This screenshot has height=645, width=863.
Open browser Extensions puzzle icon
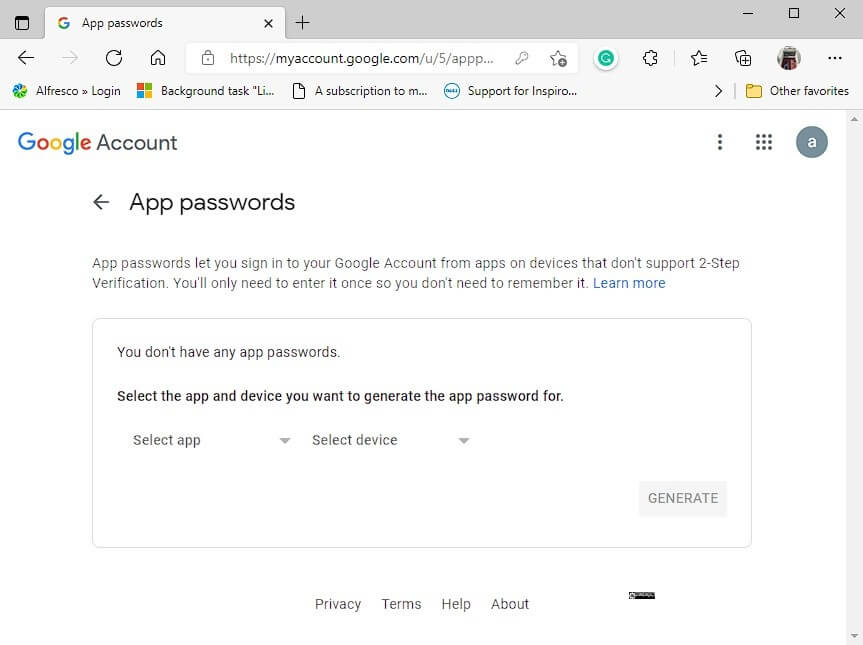(650, 58)
